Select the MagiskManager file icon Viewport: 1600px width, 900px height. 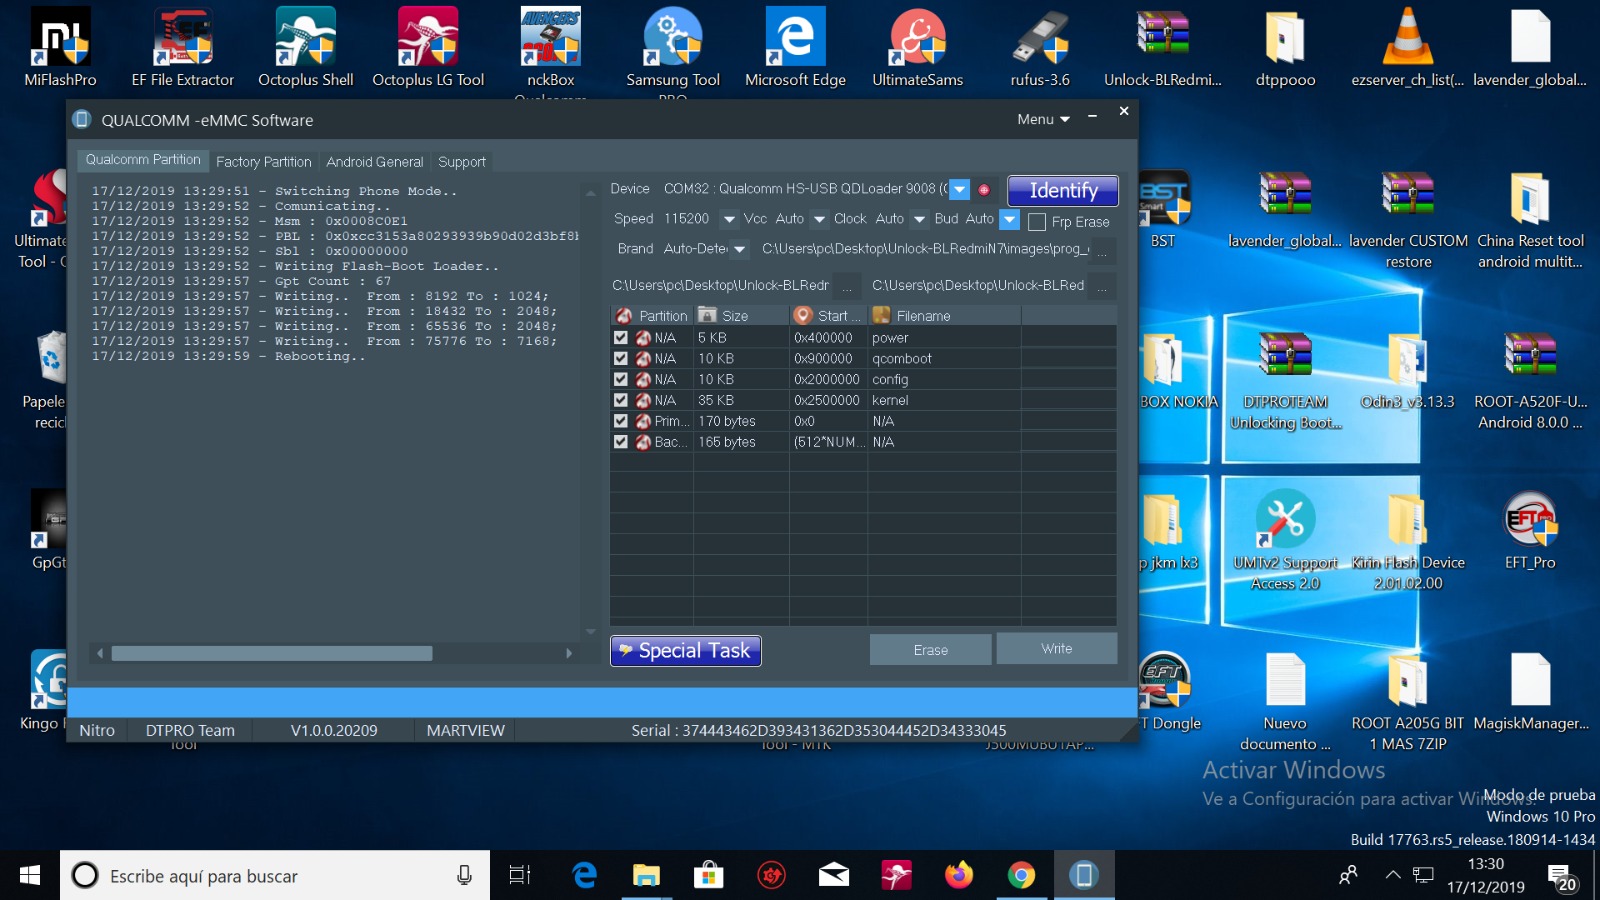pos(1530,692)
